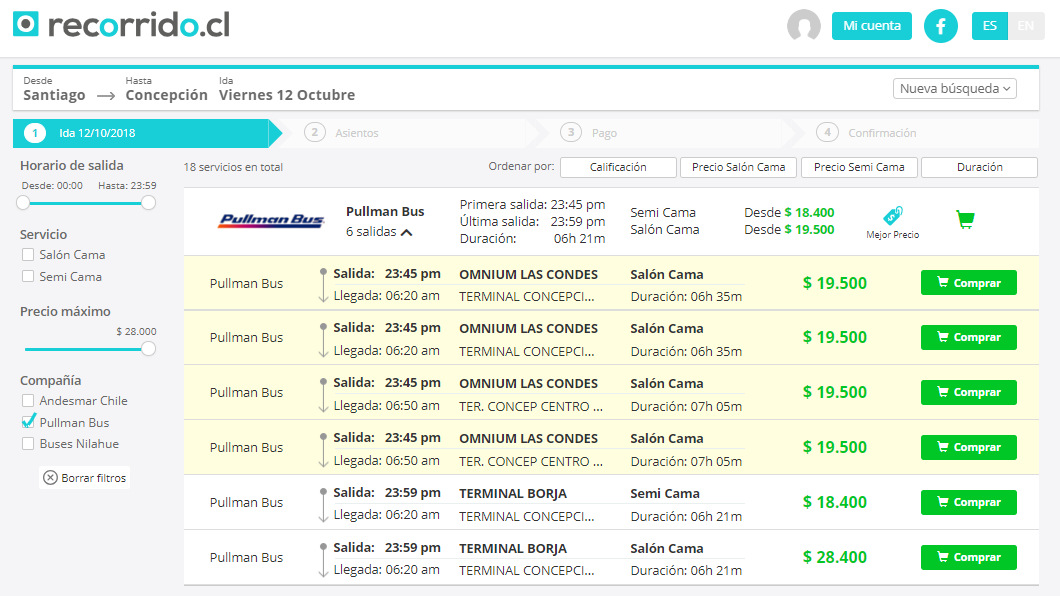Sort results by Calificación

[x=618, y=167]
